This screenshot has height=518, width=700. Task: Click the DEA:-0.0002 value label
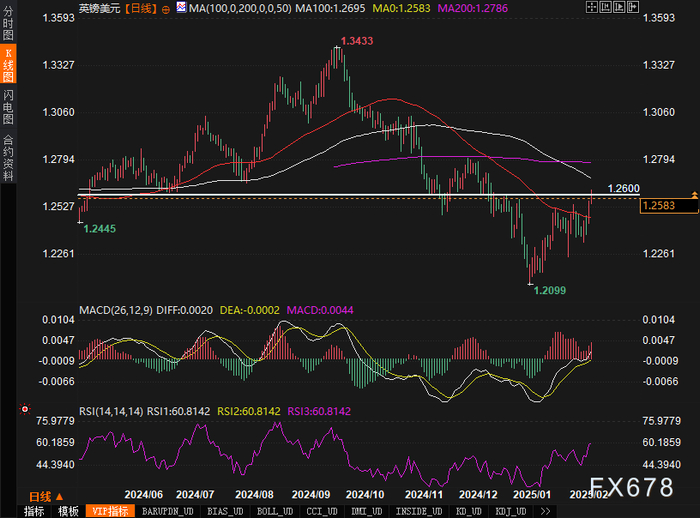(x=250, y=310)
